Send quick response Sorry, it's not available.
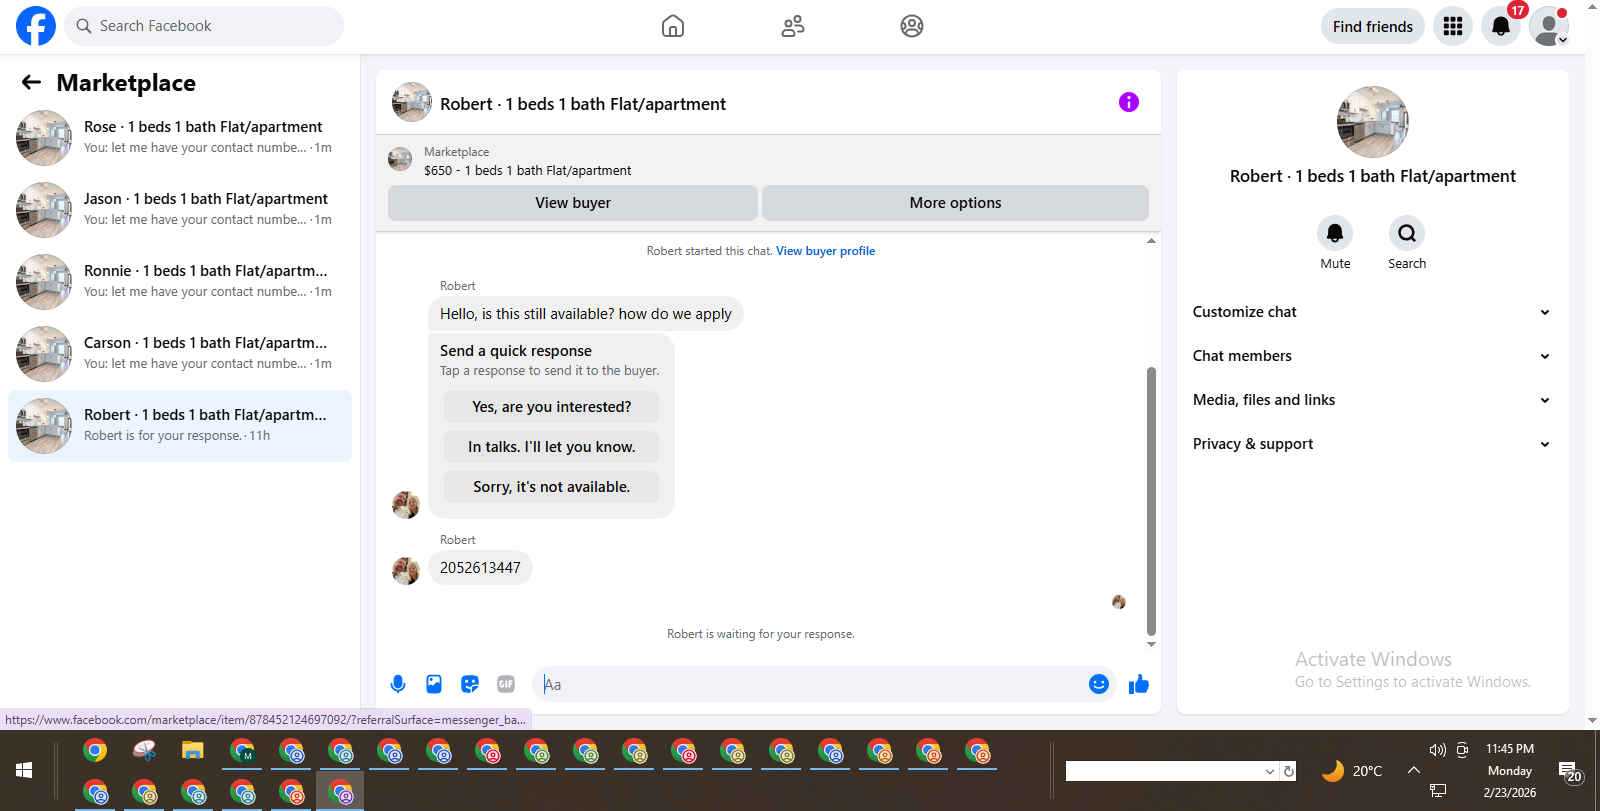Image resolution: width=1600 pixels, height=811 pixels. click(x=552, y=487)
